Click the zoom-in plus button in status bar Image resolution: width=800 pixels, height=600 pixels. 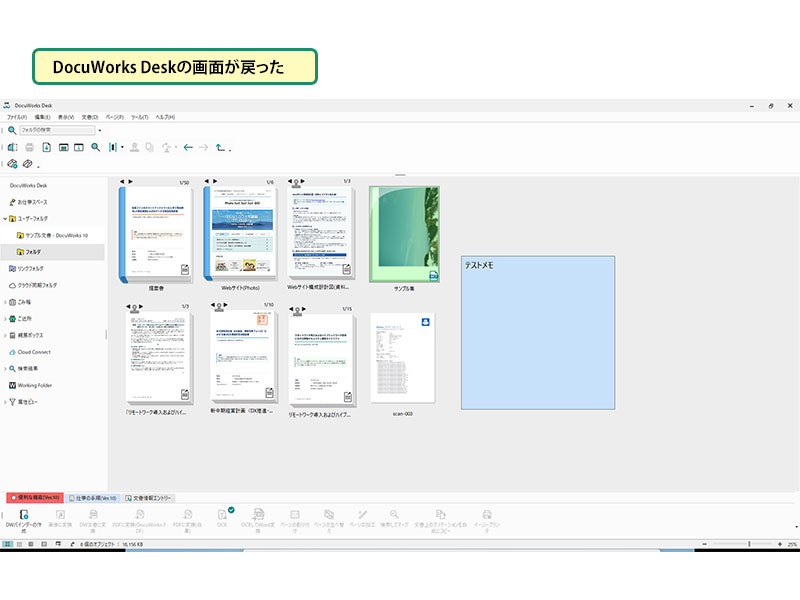pyautogui.click(x=780, y=544)
